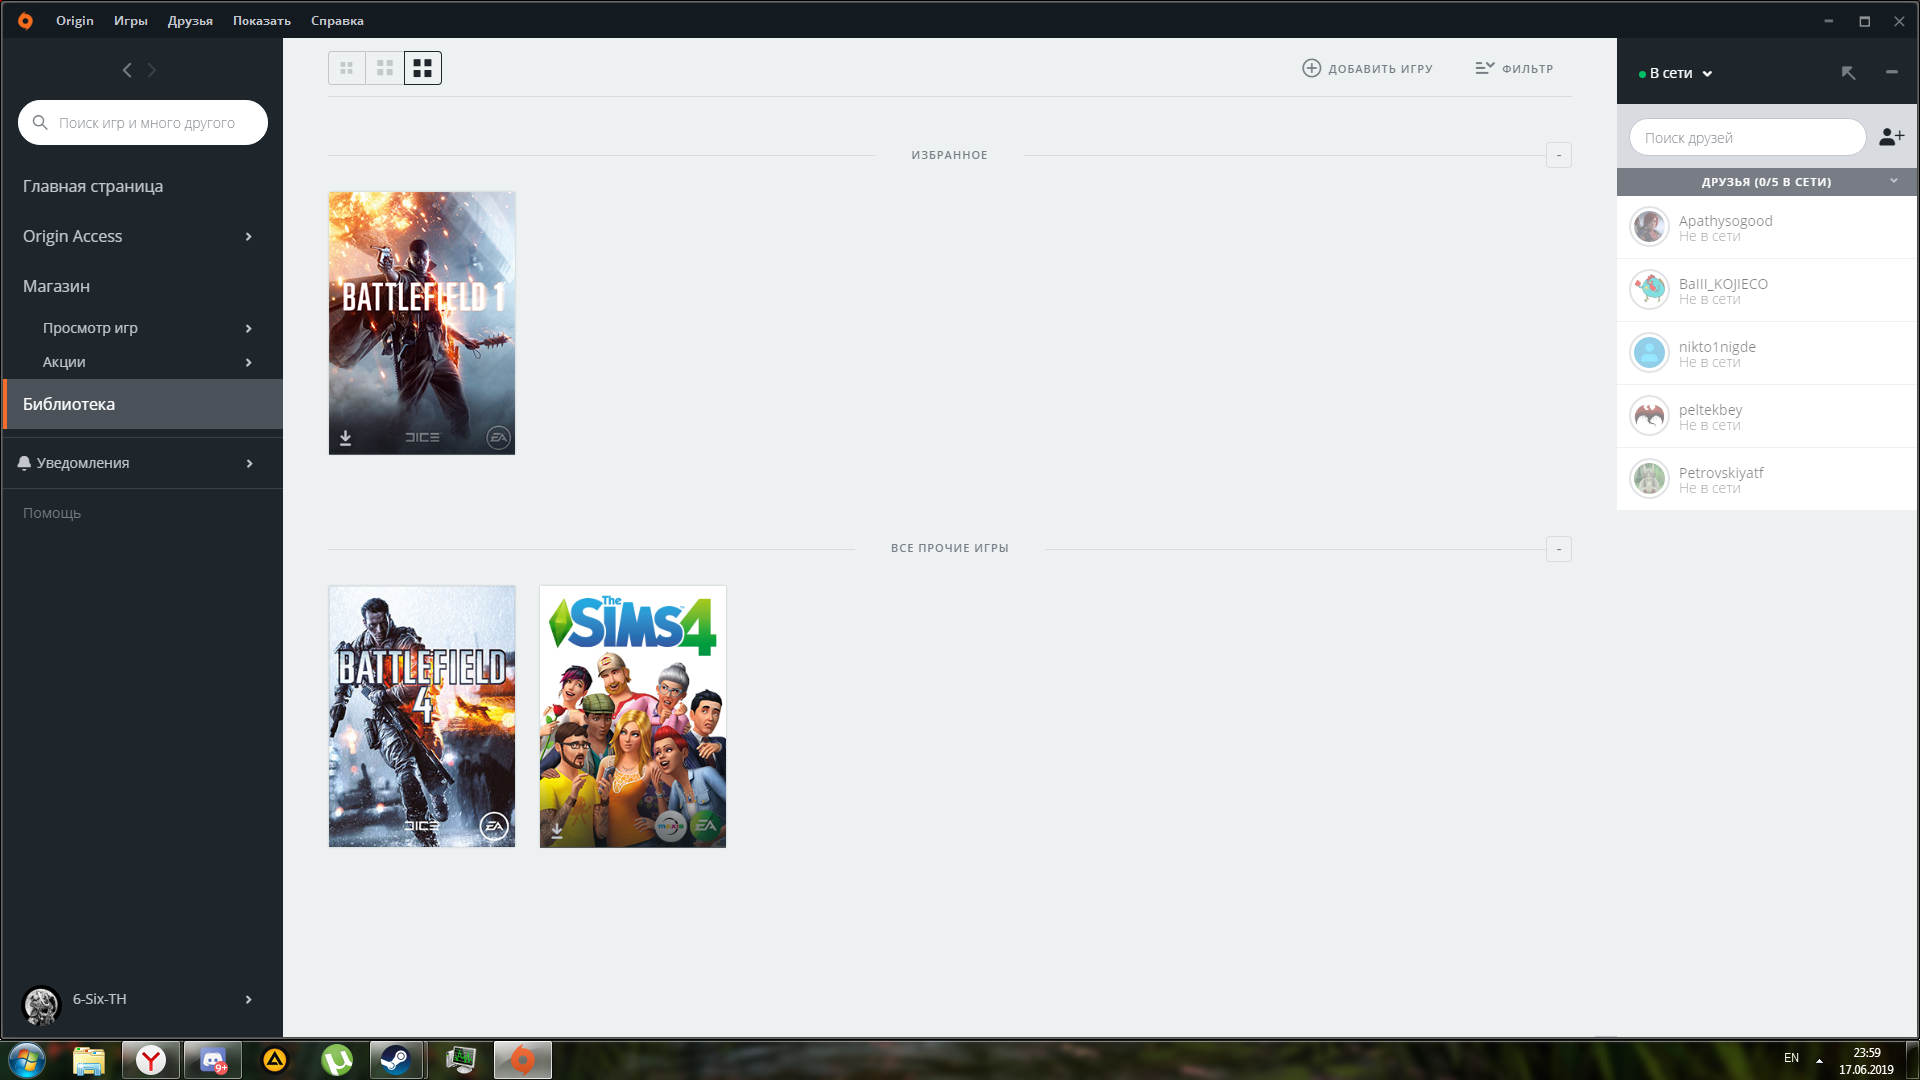The height and width of the screenshot is (1080, 1920).
Task: Select friend nikto1nigde
Action: [1766, 353]
